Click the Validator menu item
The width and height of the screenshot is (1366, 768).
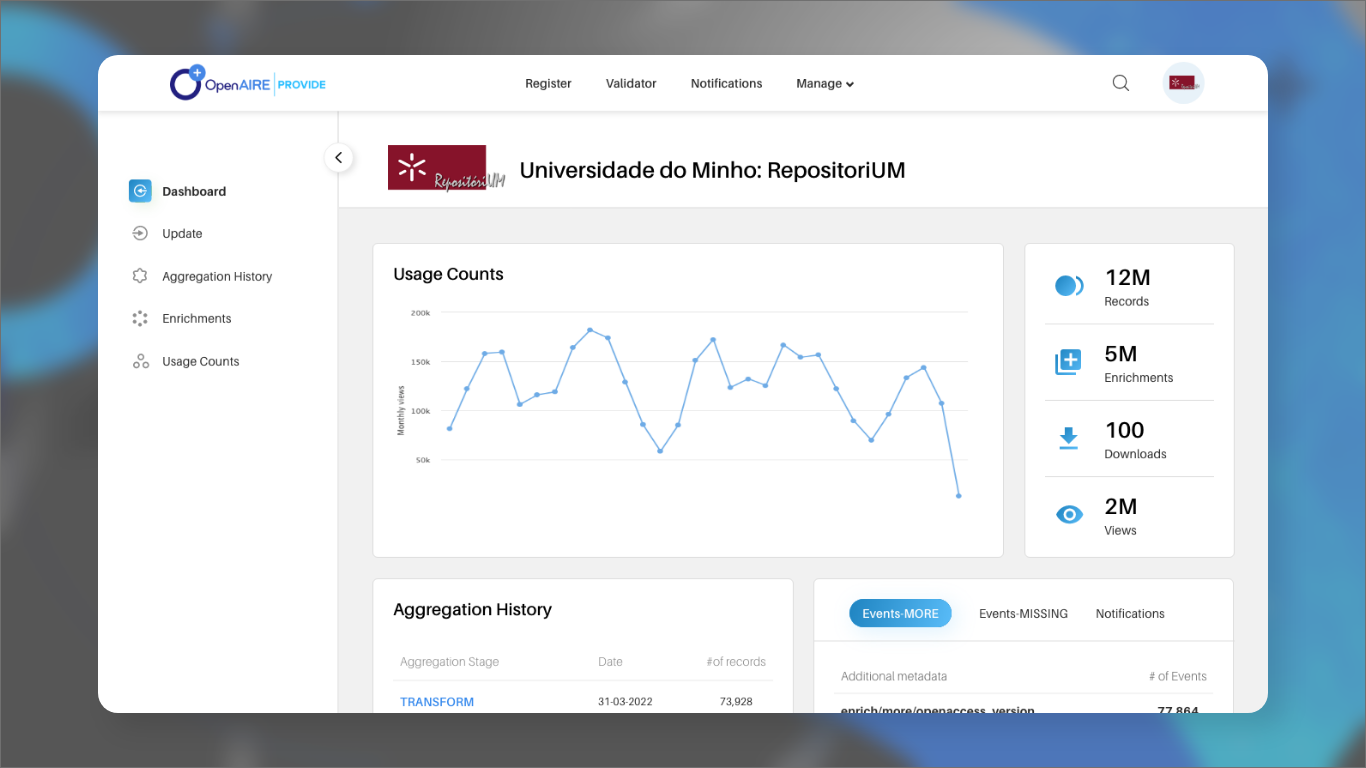pyautogui.click(x=631, y=83)
